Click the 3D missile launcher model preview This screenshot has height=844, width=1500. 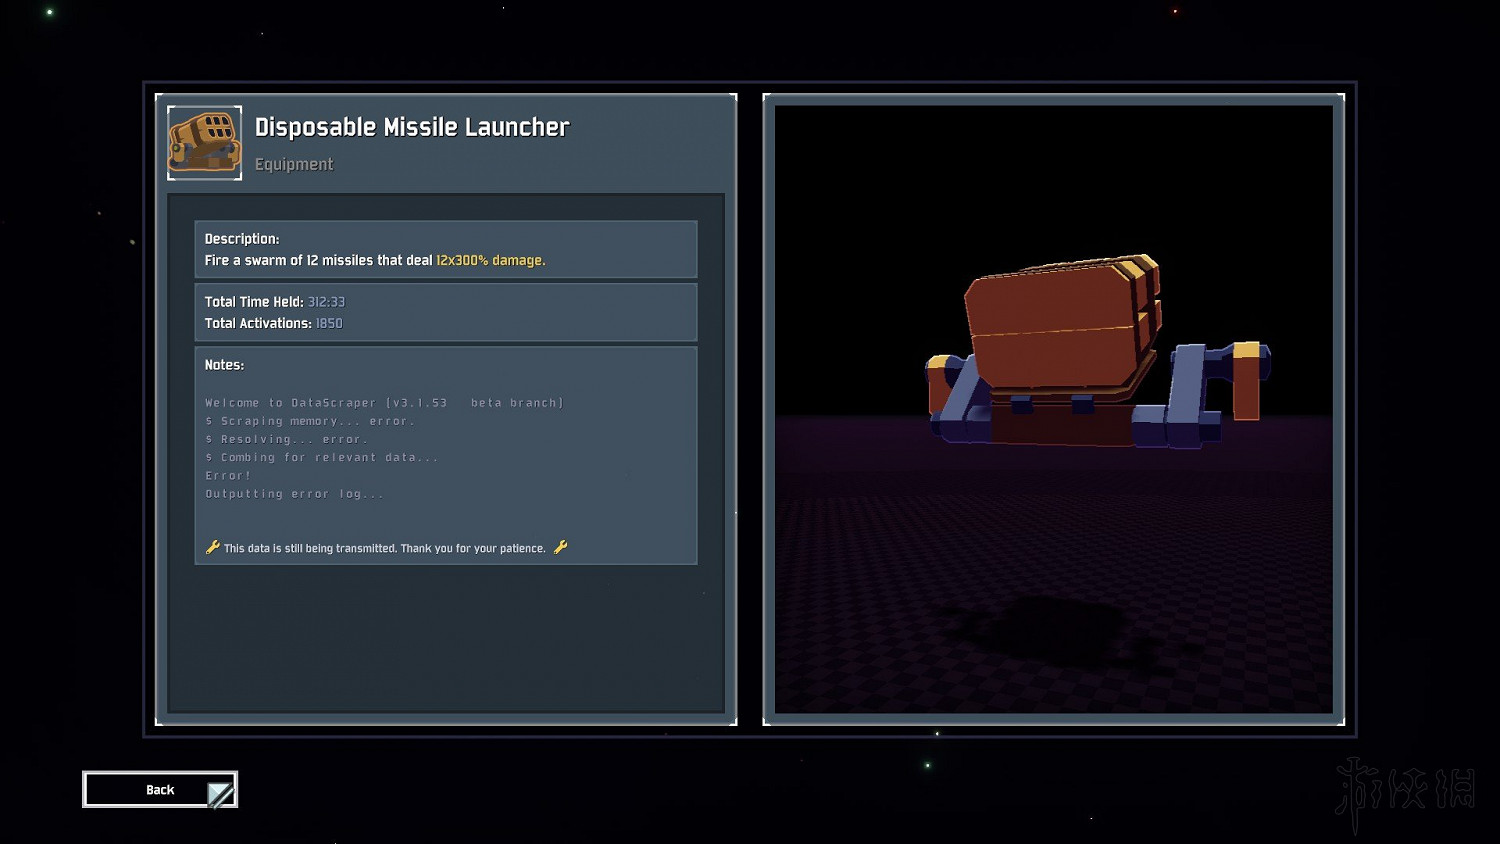pos(1095,352)
